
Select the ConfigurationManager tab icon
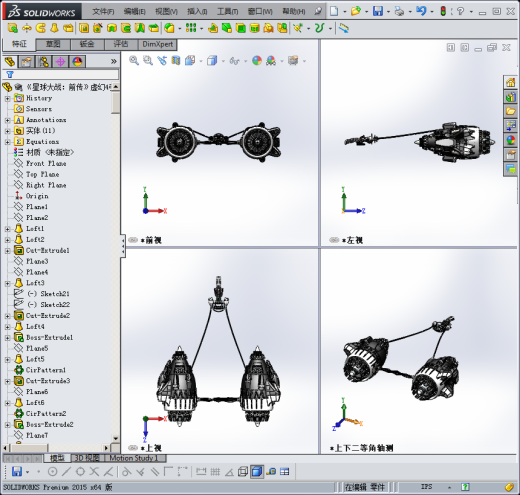pos(44,62)
